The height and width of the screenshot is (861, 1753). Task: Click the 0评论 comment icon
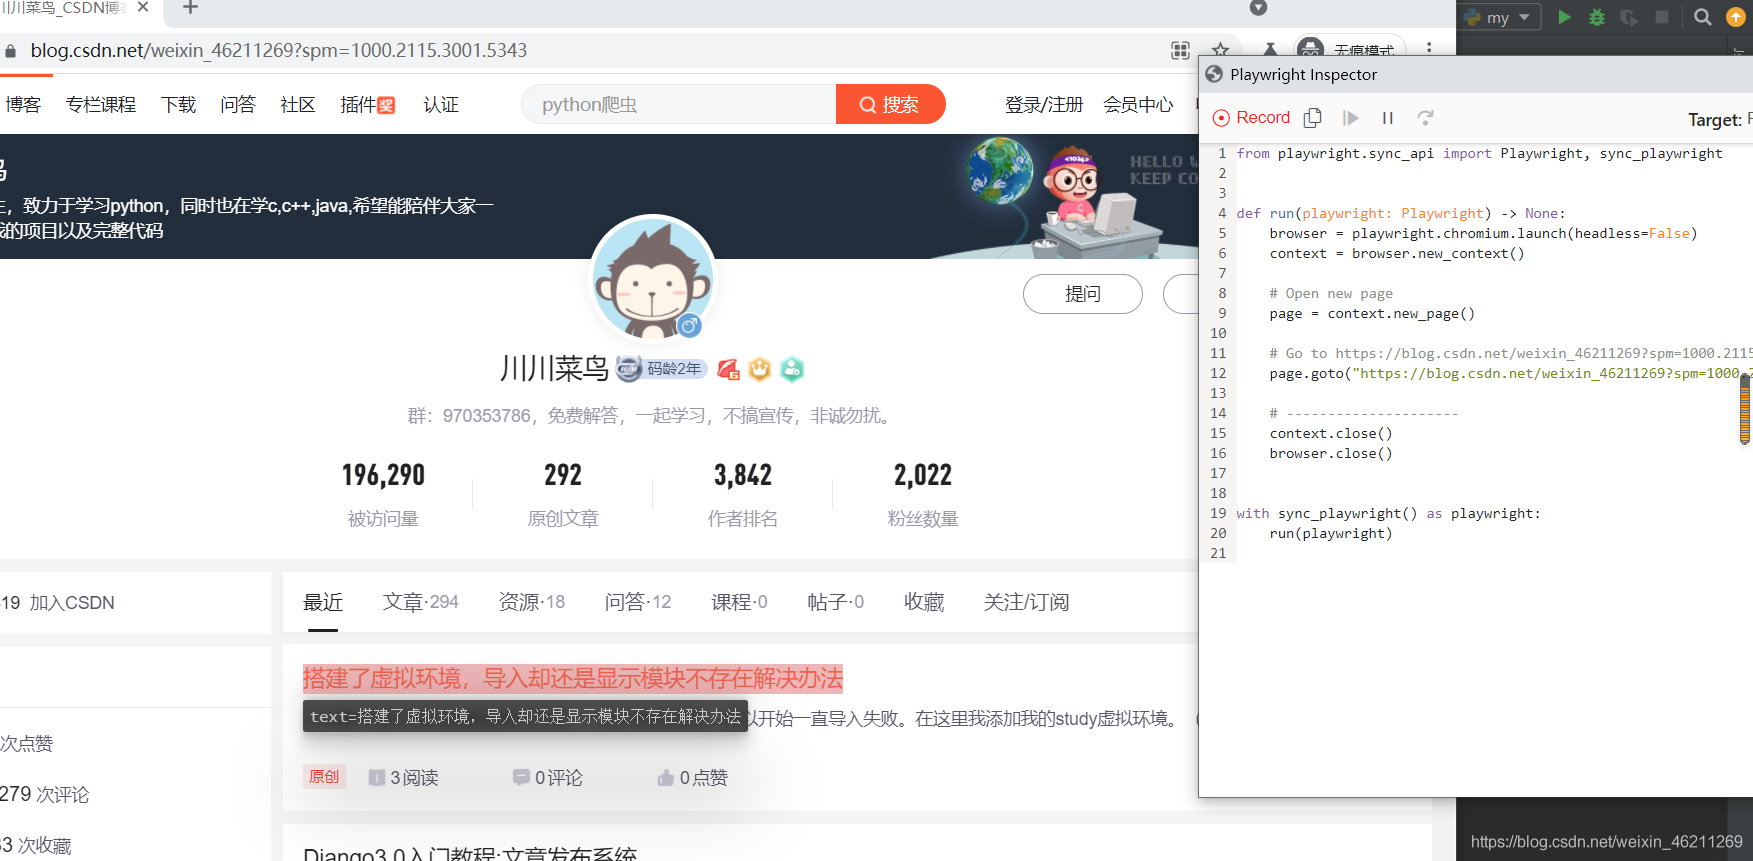tap(521, 777)
